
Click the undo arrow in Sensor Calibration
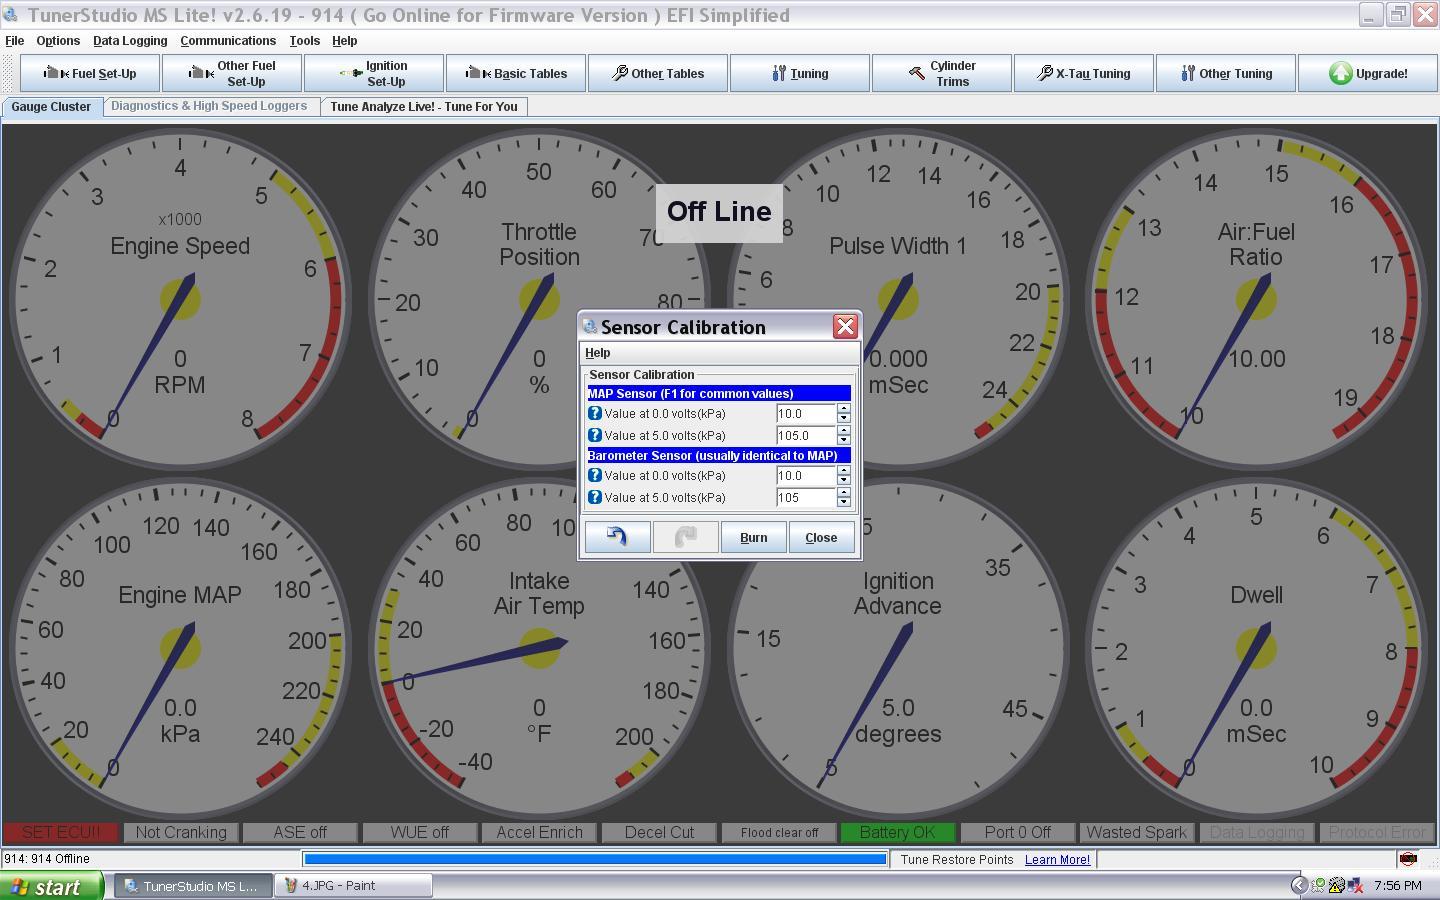click(617, 537)
